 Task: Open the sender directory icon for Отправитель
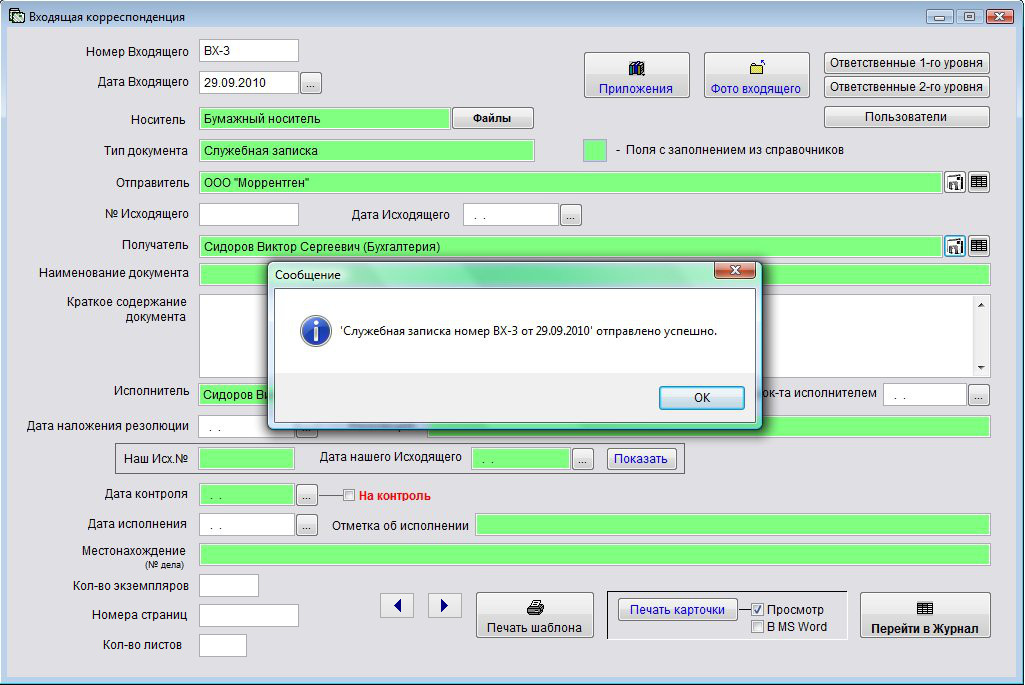[954, 182]
